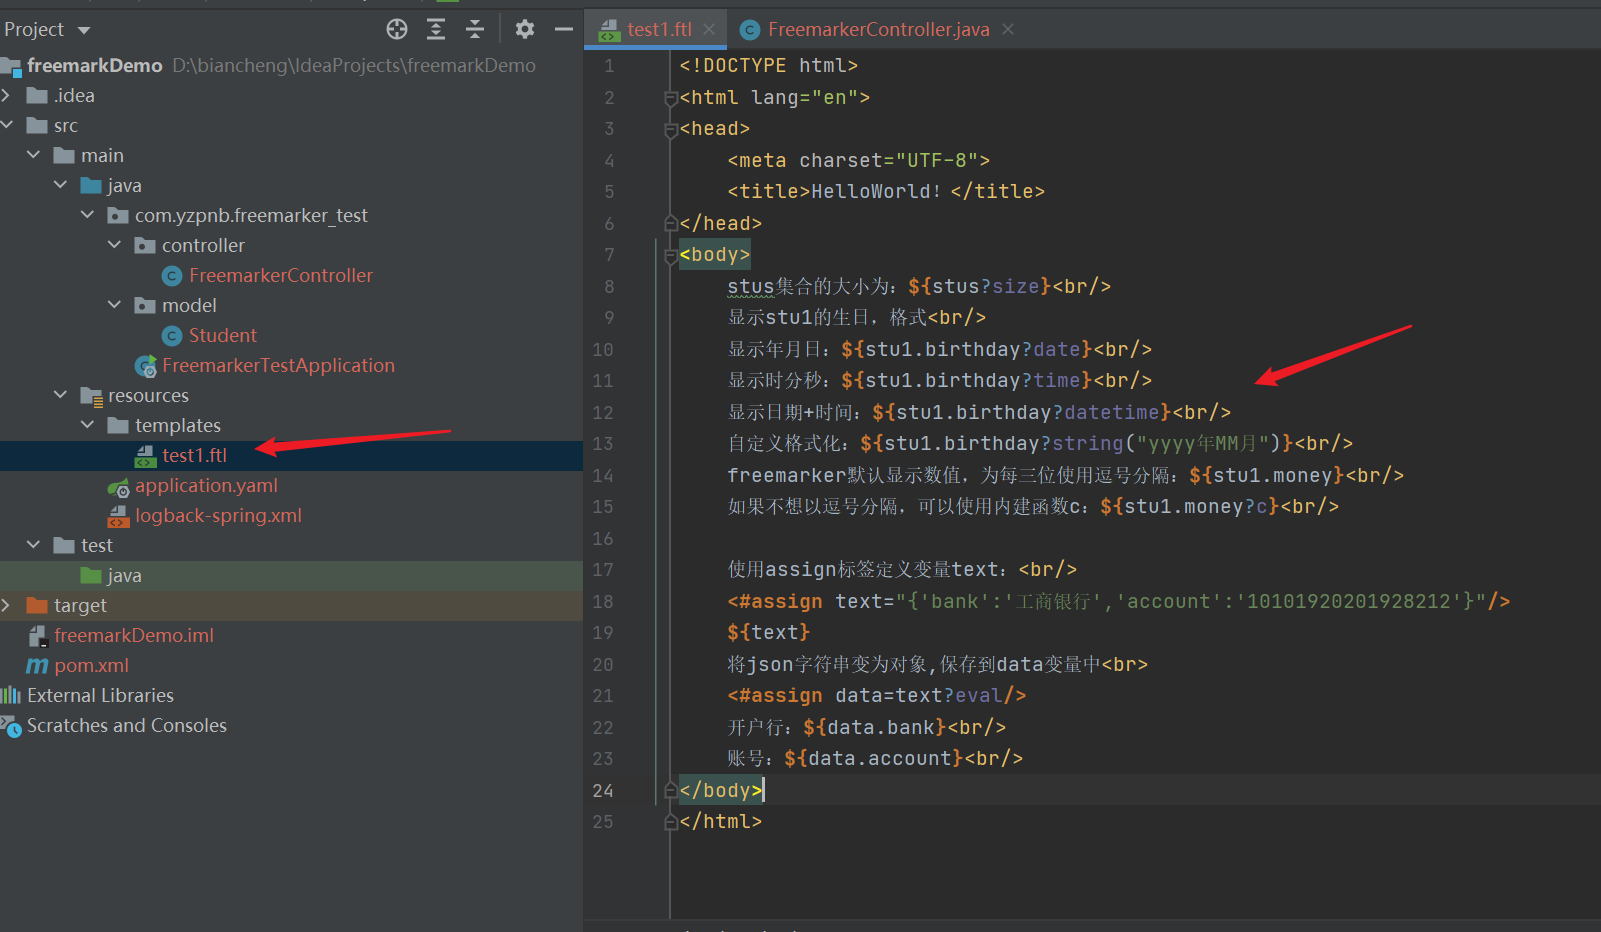Screen dimensions: 1601x932
Task: Open freemarkDemo.iml file
Action: 134,635
